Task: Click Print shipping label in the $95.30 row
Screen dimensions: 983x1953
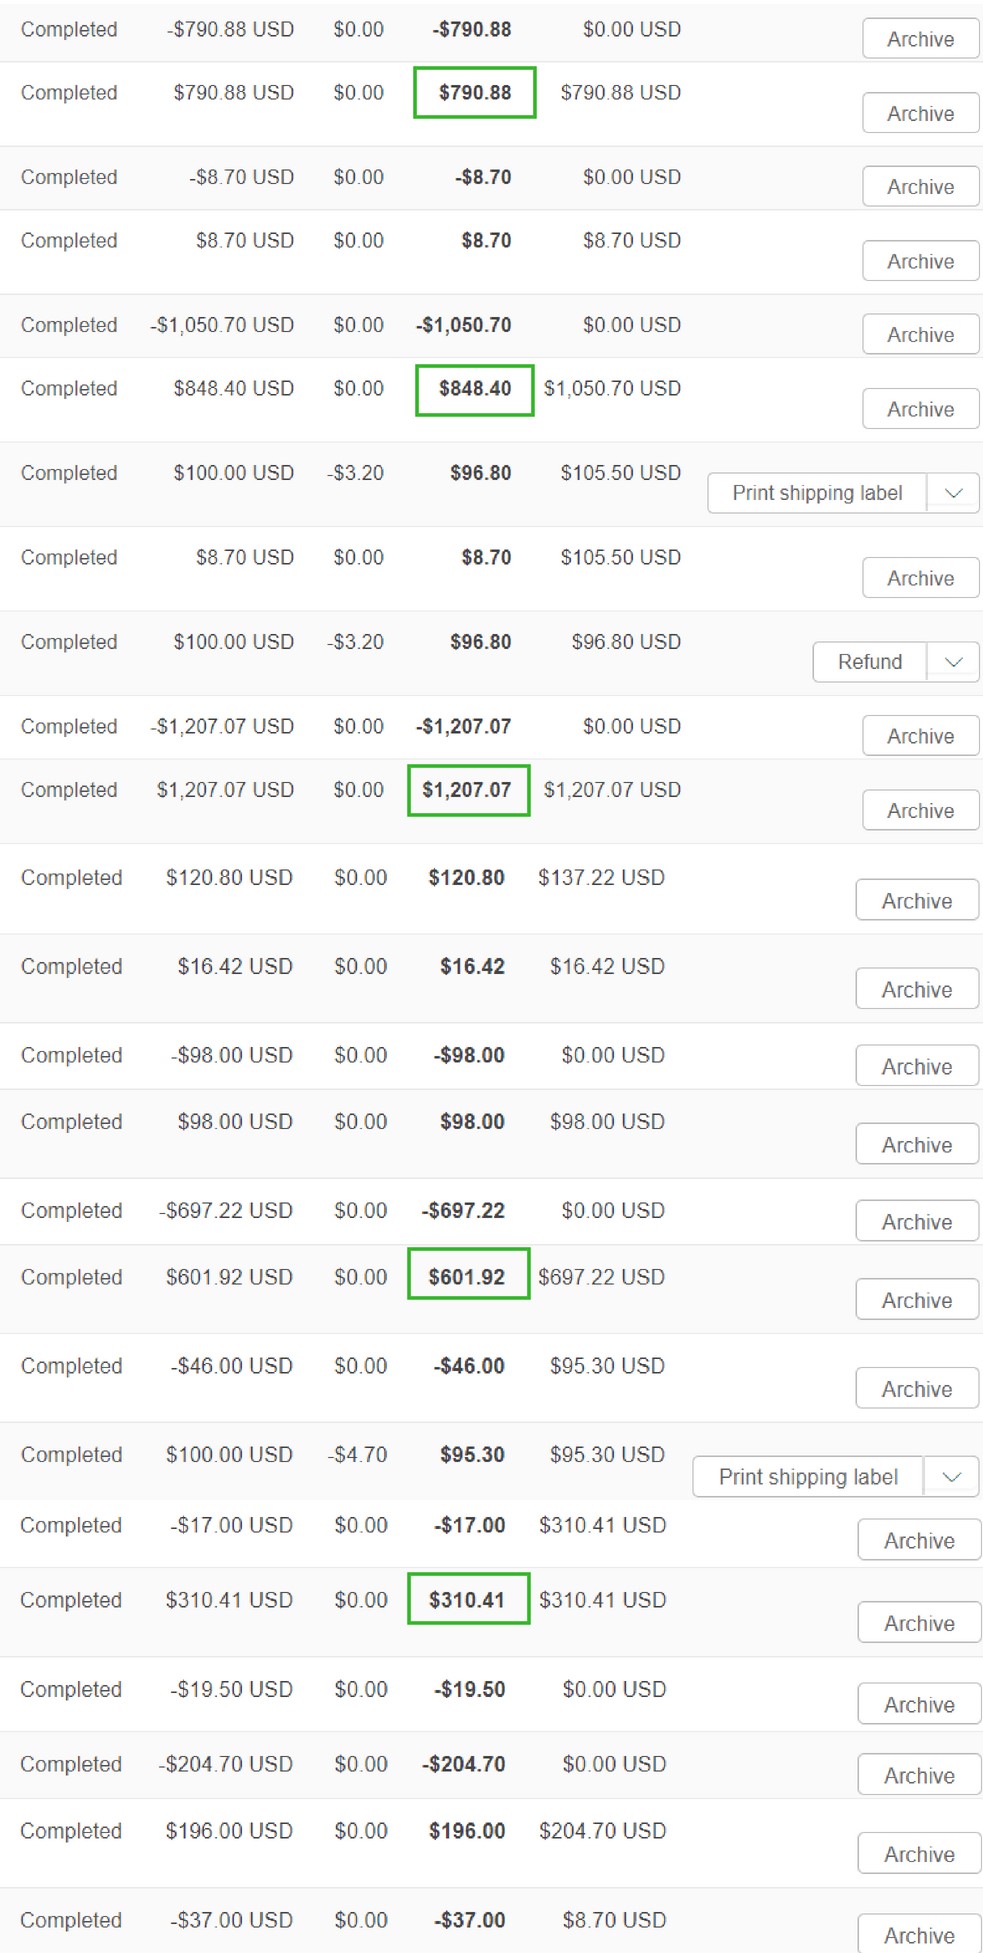Action: [808, 1477]
